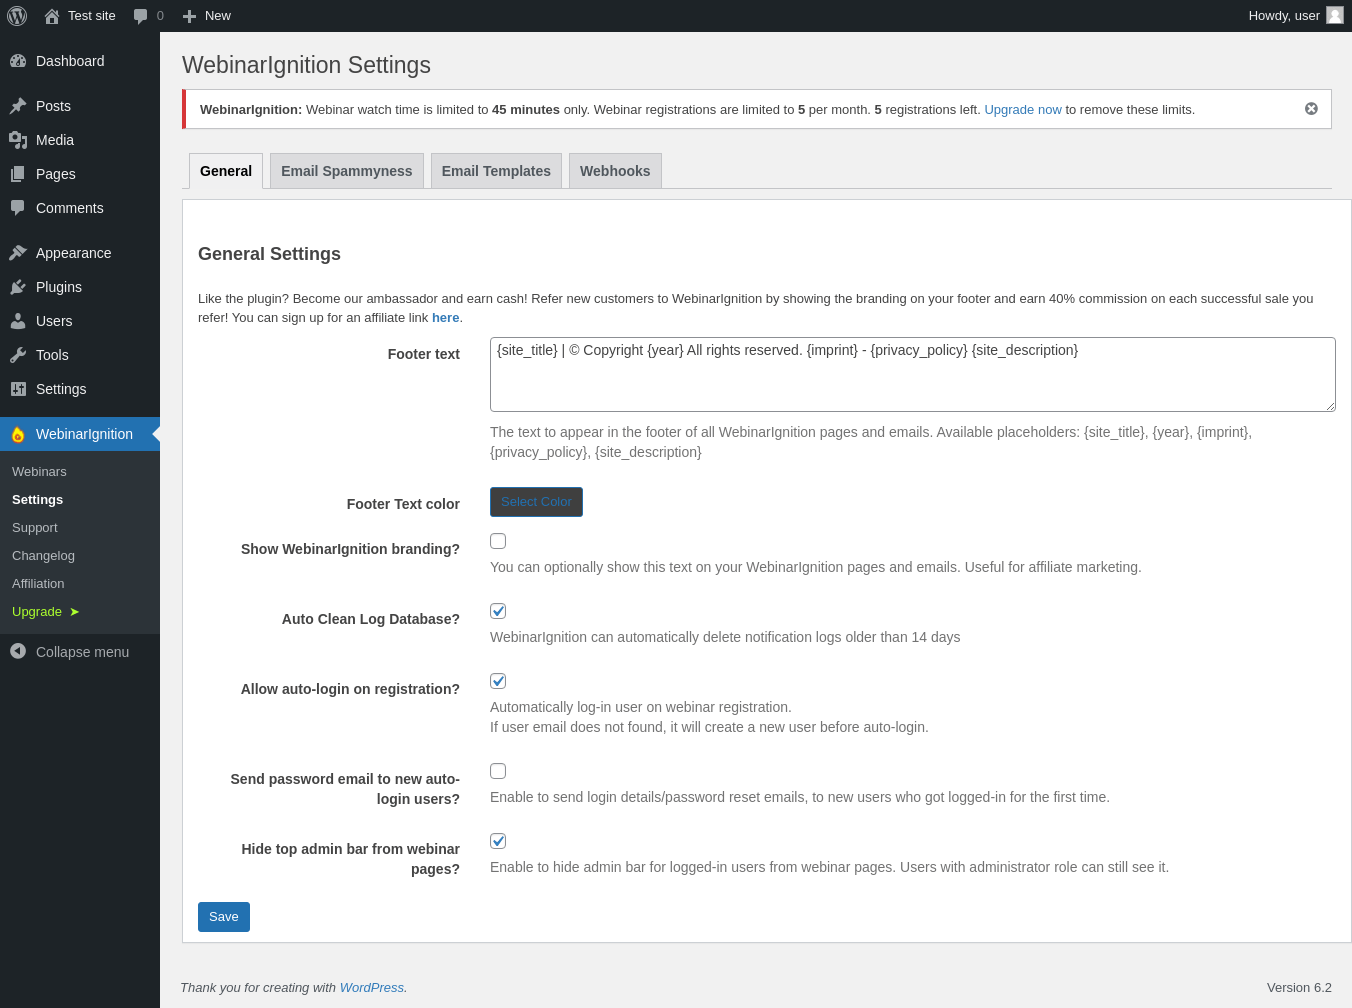
Task: Enable Show WebinarIgnition branding checkbox
Action: 498,541
